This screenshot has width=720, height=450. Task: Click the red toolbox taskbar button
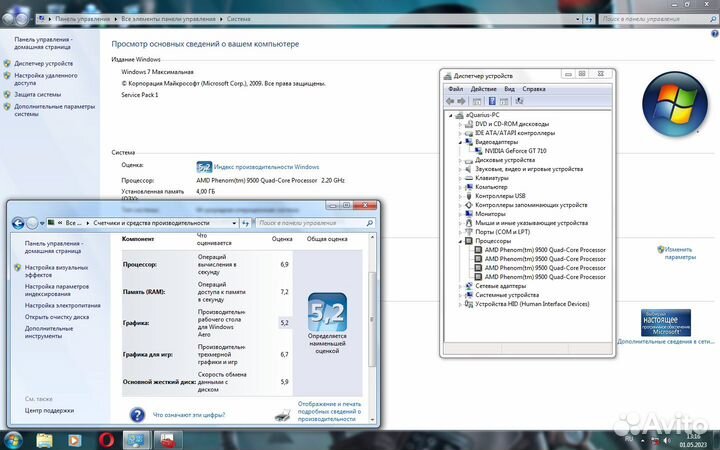(x=167, y=440)
